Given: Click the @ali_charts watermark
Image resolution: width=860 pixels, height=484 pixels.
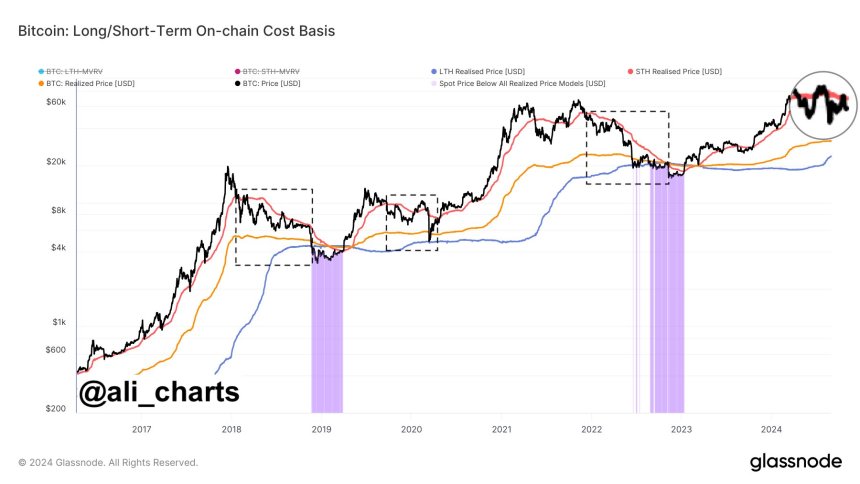Looking at the screenshot, I should (x=158, y=392).
